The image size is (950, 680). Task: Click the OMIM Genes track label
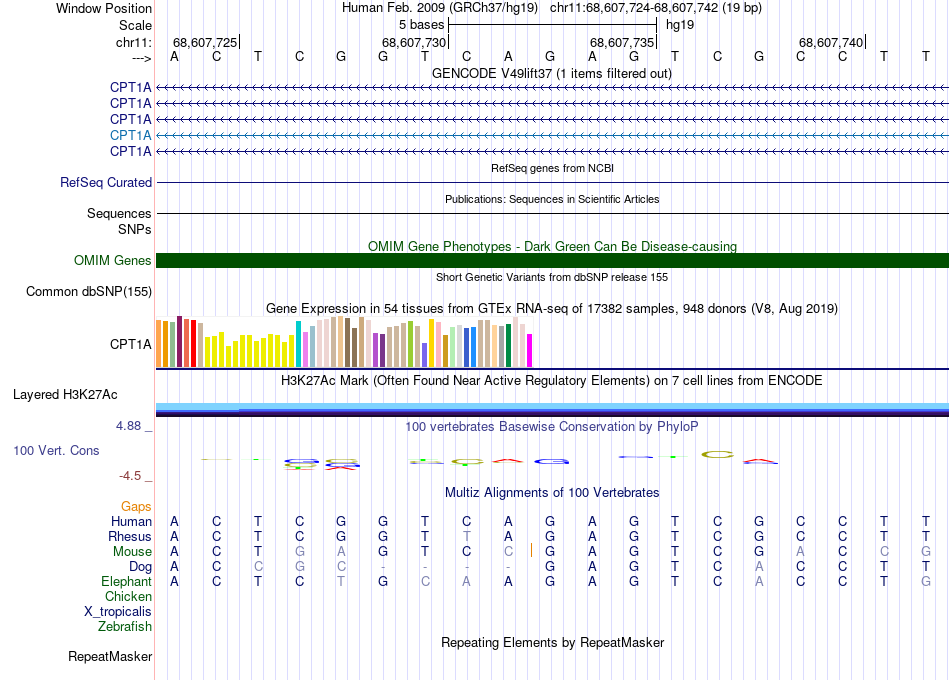[x=113, y=261]
